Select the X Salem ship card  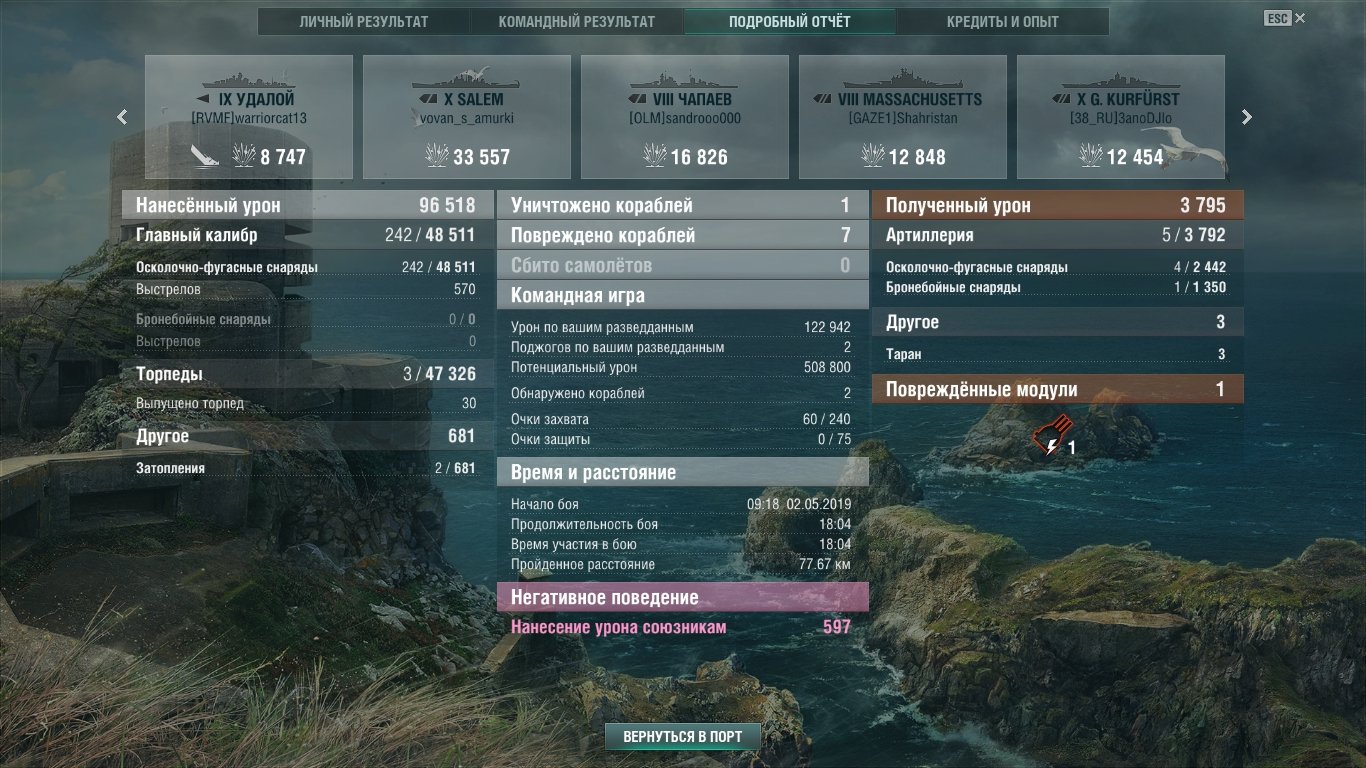point(467,117)
